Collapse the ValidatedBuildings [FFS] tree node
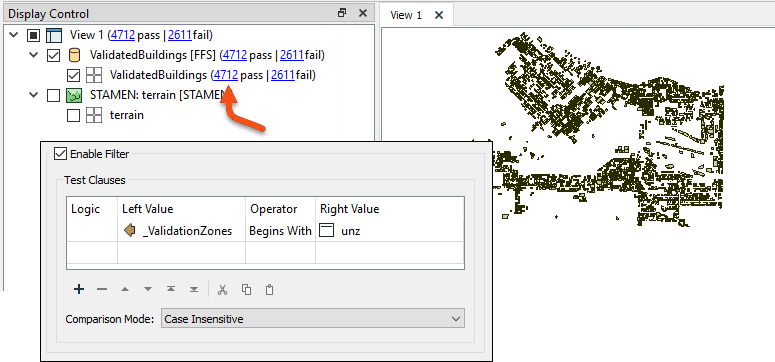775x362 pixels. (34, 55)
